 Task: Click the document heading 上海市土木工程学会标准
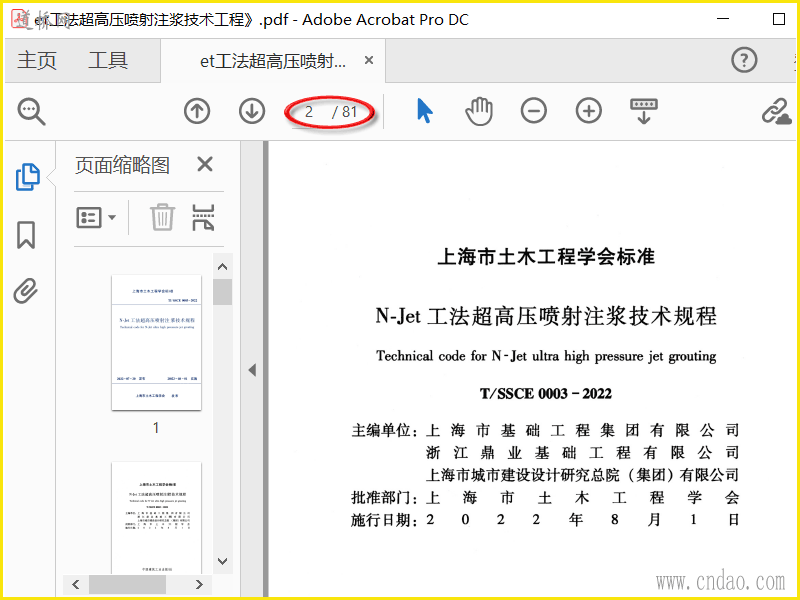point(546,256)
